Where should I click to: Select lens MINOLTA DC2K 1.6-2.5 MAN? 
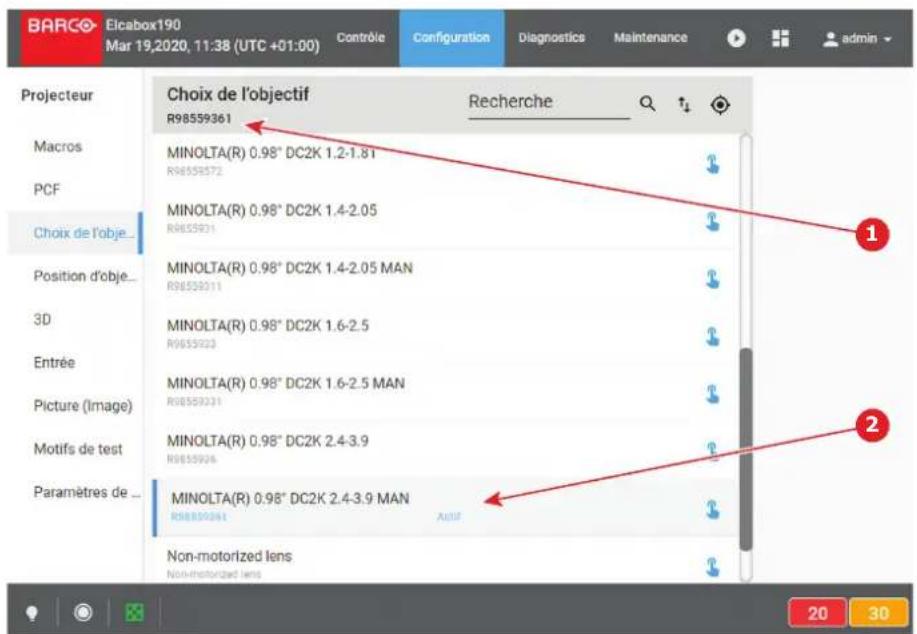click(444, 392)
